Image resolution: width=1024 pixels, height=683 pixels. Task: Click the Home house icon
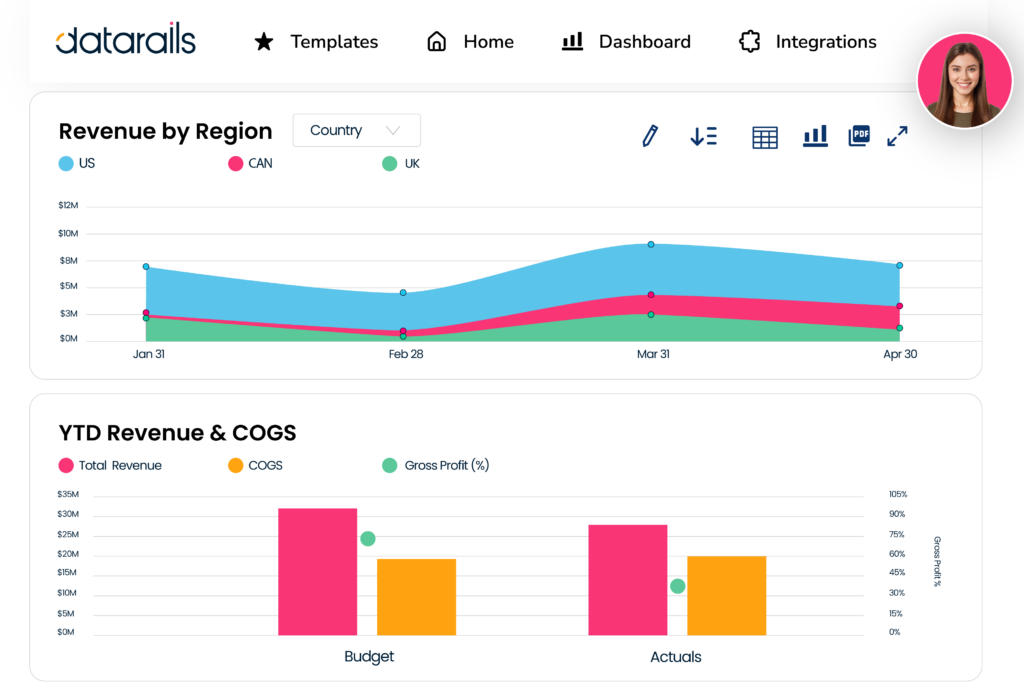(x=436, y=41)
